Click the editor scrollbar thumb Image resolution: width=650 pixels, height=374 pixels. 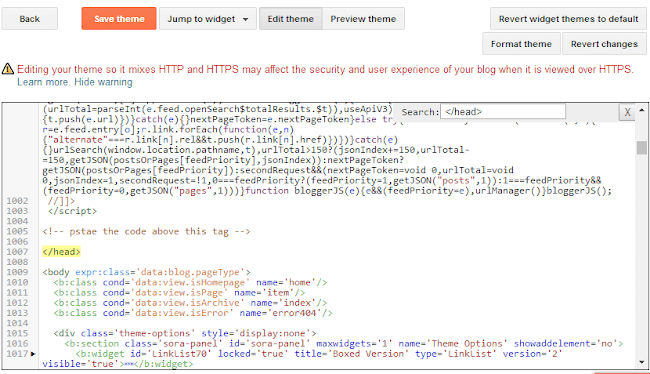point(642,147)
